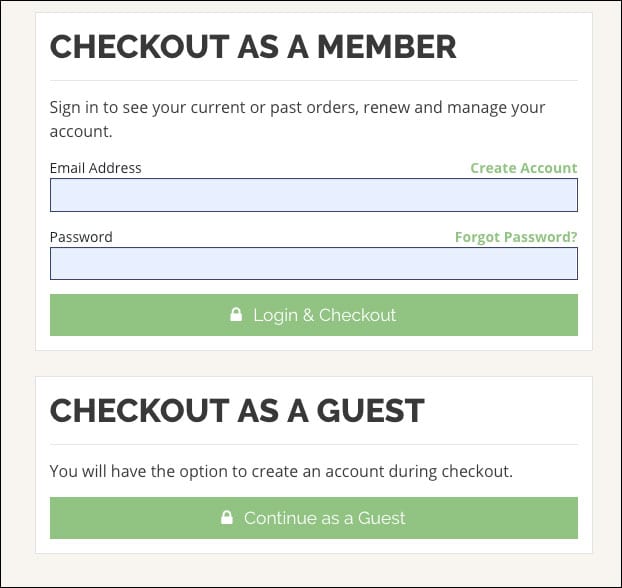Follow the Forgot Password? link
This screenshot has height=588, width=622.
click(x=516, y=237)
